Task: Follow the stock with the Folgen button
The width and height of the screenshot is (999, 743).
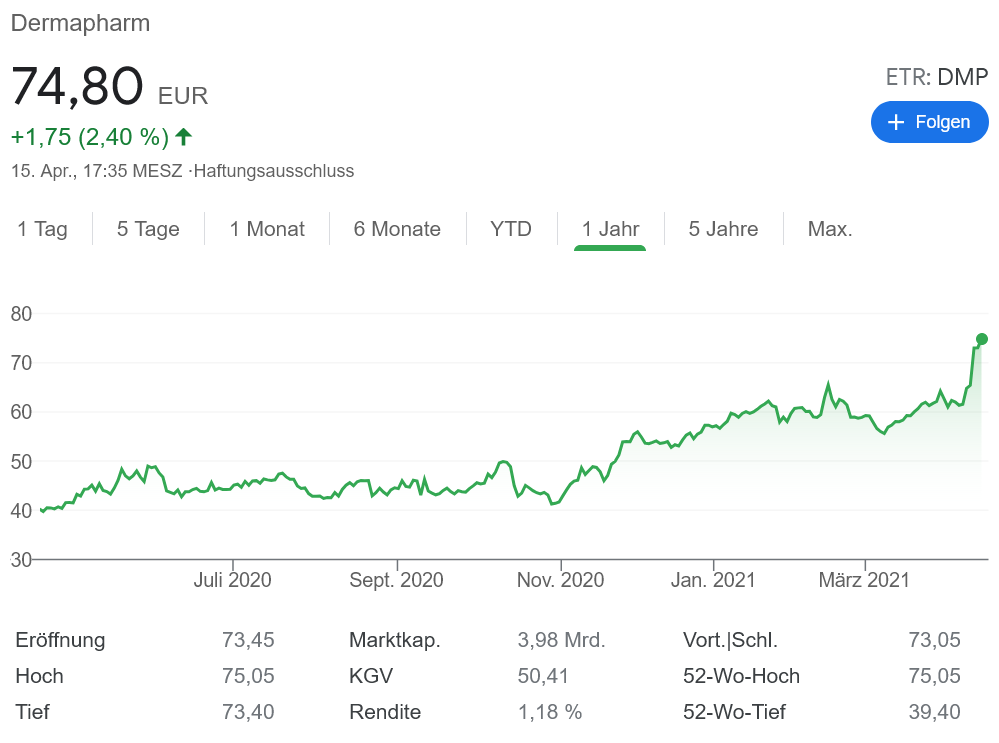Action: (x=929, y=122)
